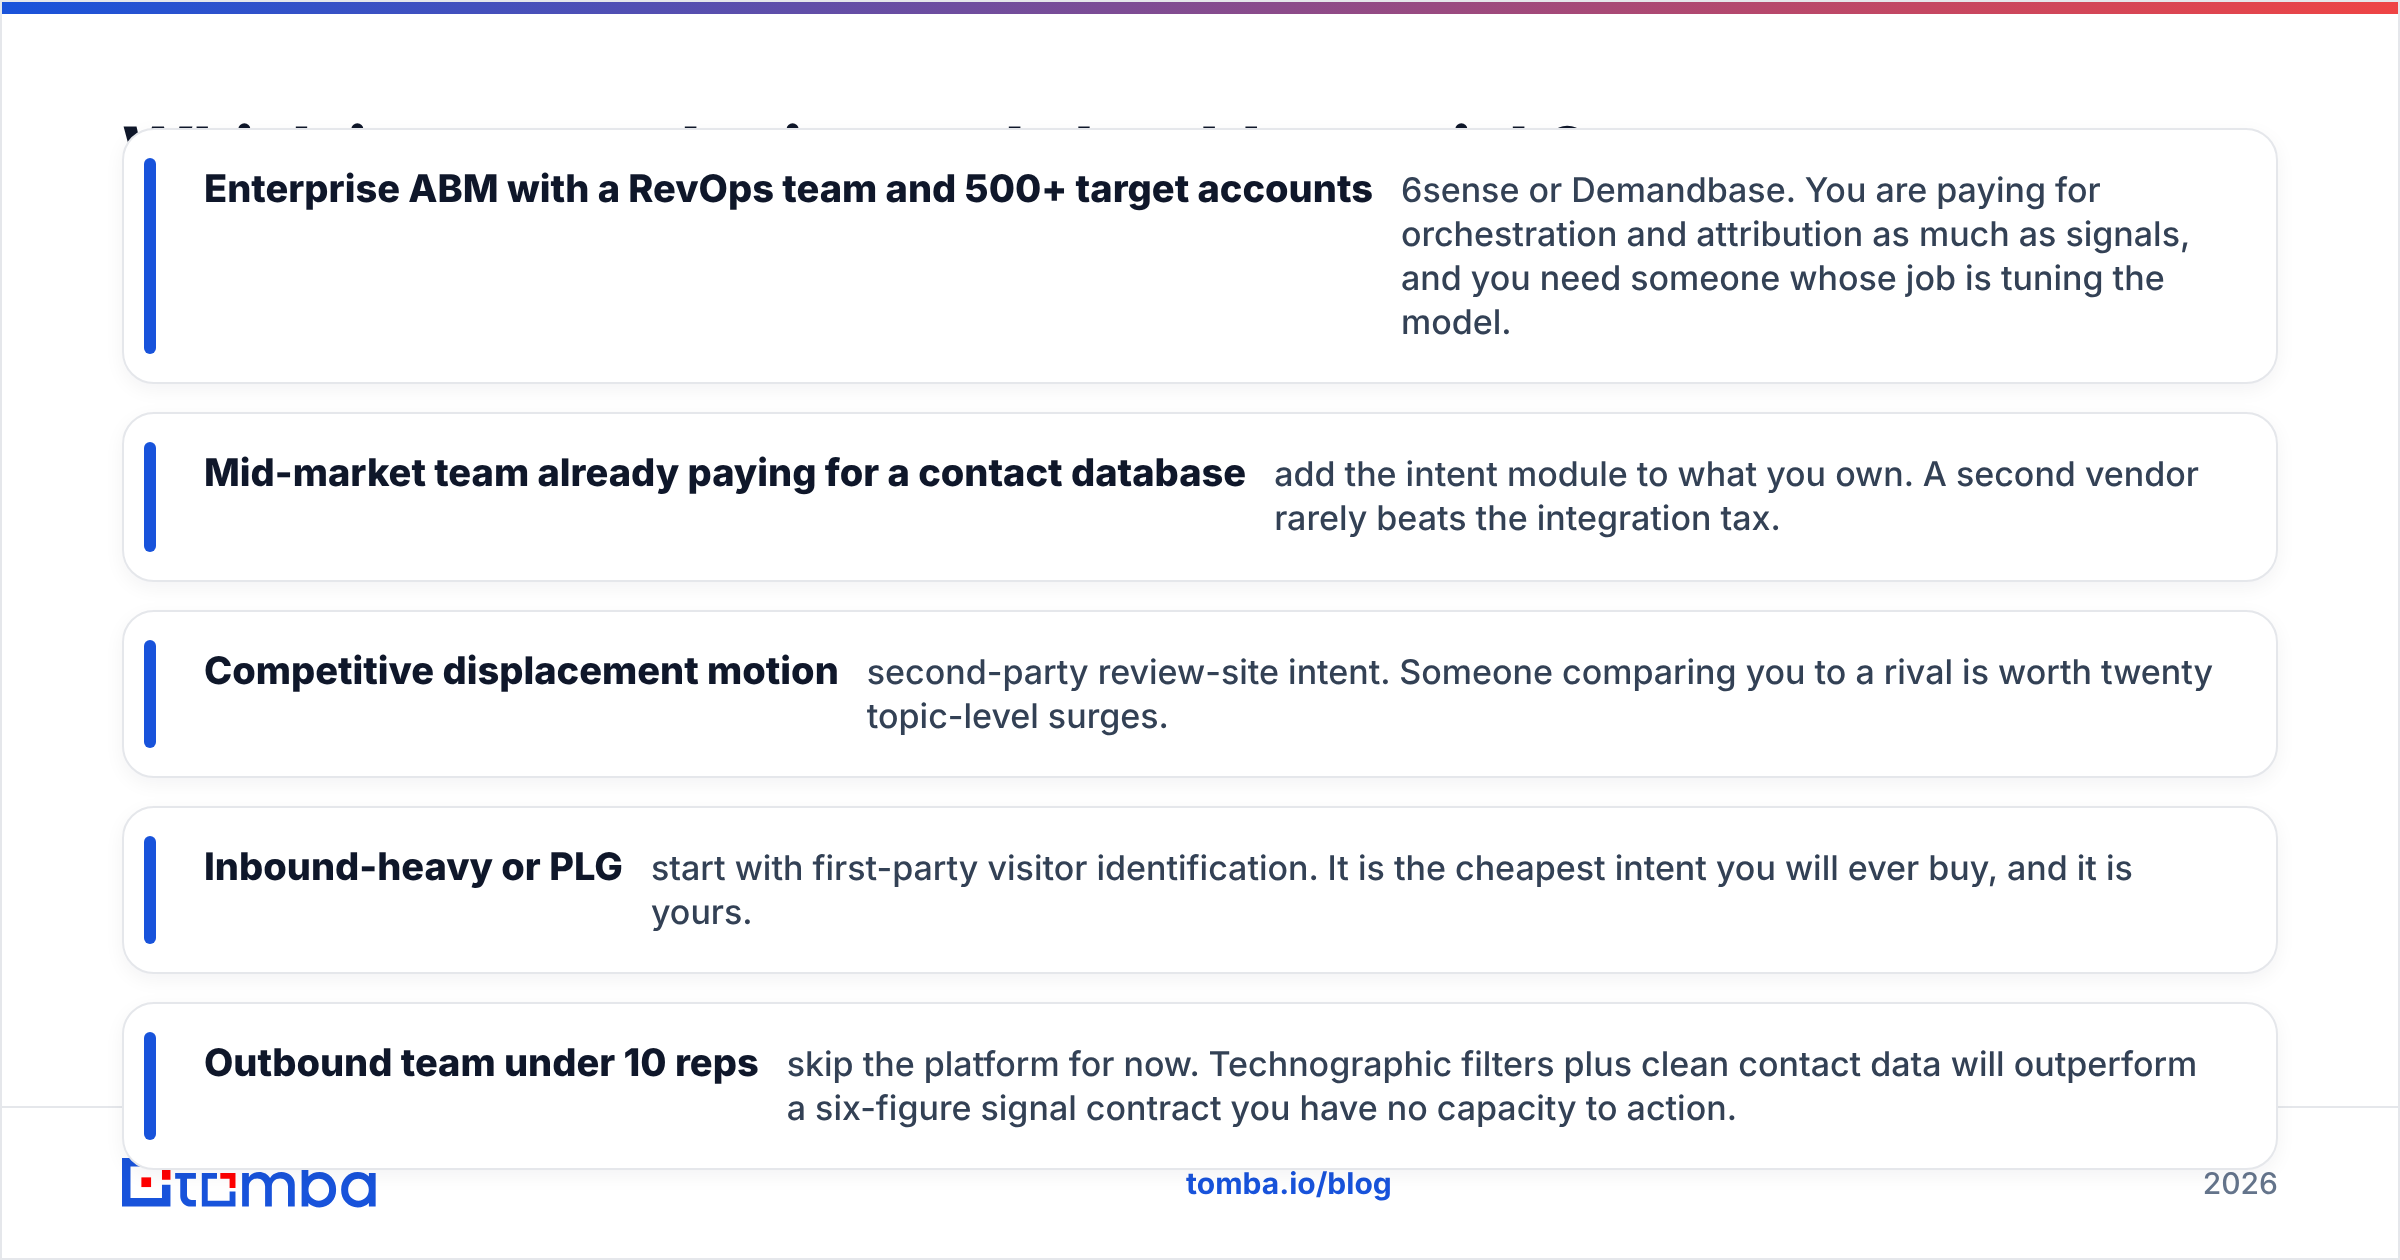Click the '6sense or Demandbase' description text
This screenshot has height=1260, width=2400.
pyautogui.click(x=1795, y=256)
